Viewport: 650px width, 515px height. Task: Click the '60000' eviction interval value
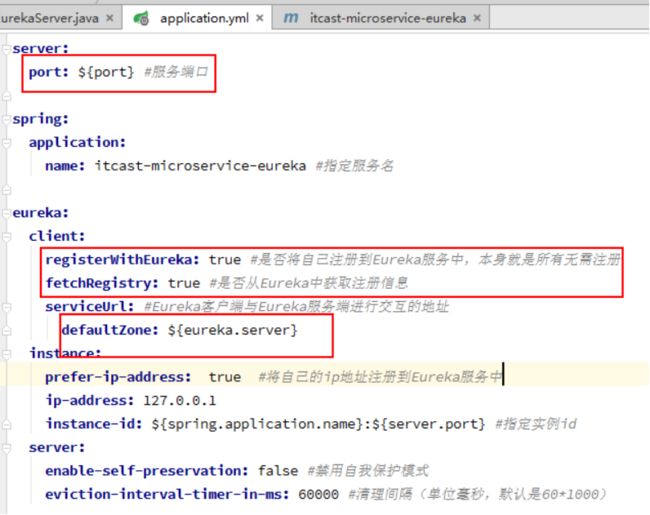click(318, 495)
